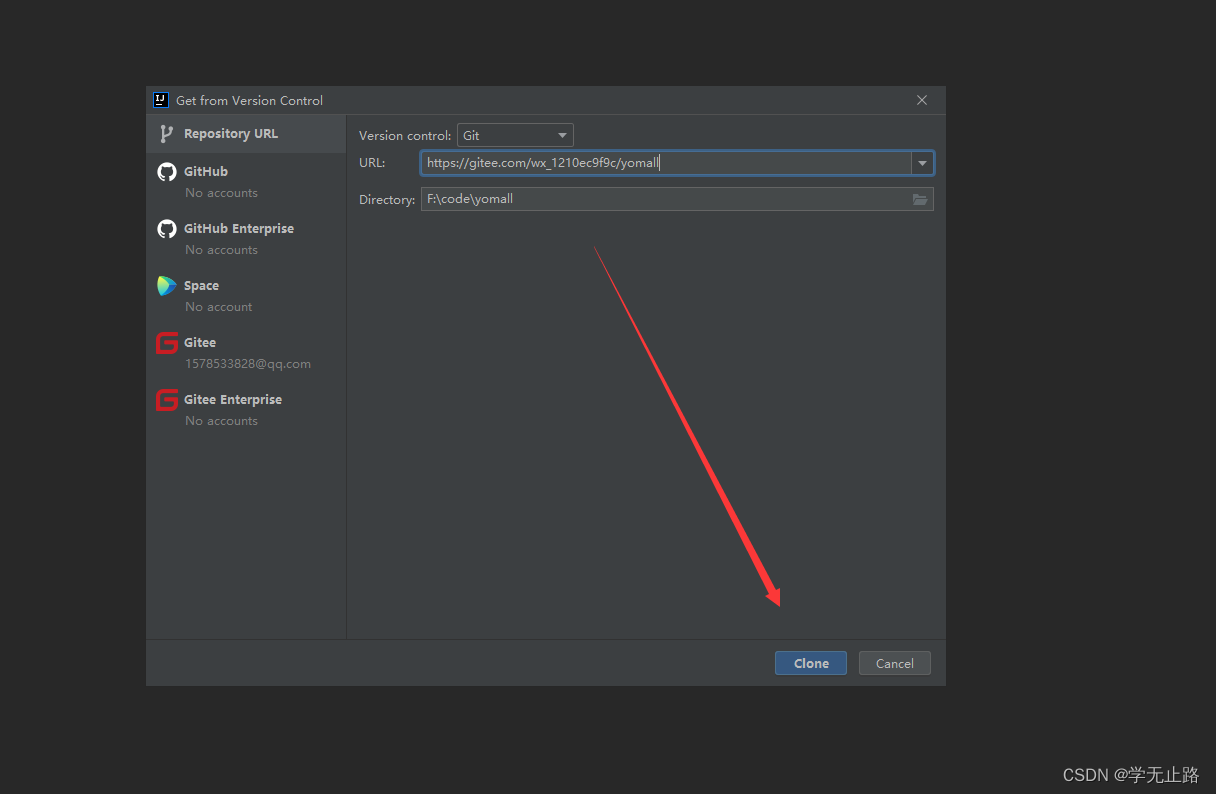Click 'No accounts' under GitHub
Image resolution: width=1216 pixels, height=794 pixels.
tap(221, 193)
